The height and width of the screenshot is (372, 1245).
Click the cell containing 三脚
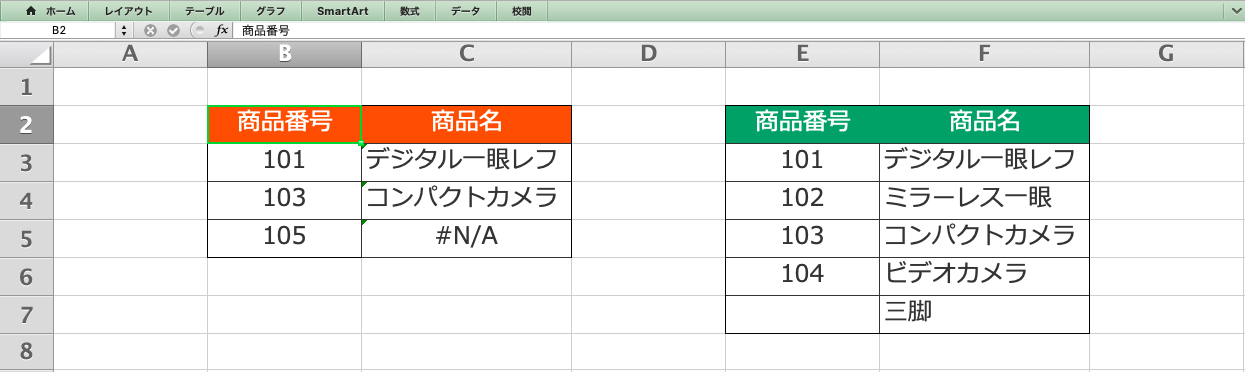coord(984,314)
